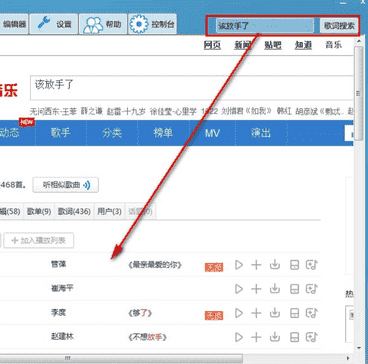Open the 控制台 gear button
This screenshot has width=368, height=364.
152,24
